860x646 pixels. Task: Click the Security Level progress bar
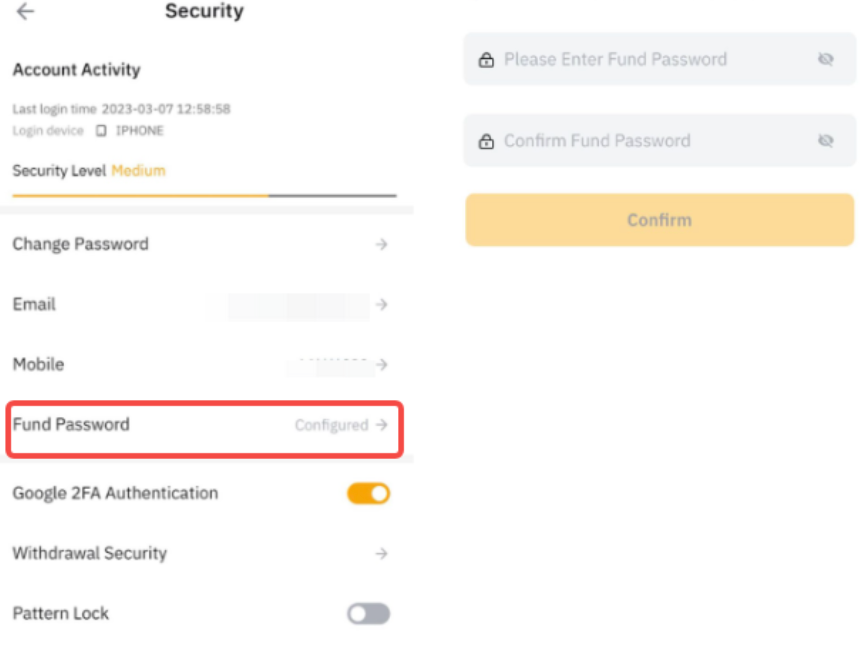(204, 195)
